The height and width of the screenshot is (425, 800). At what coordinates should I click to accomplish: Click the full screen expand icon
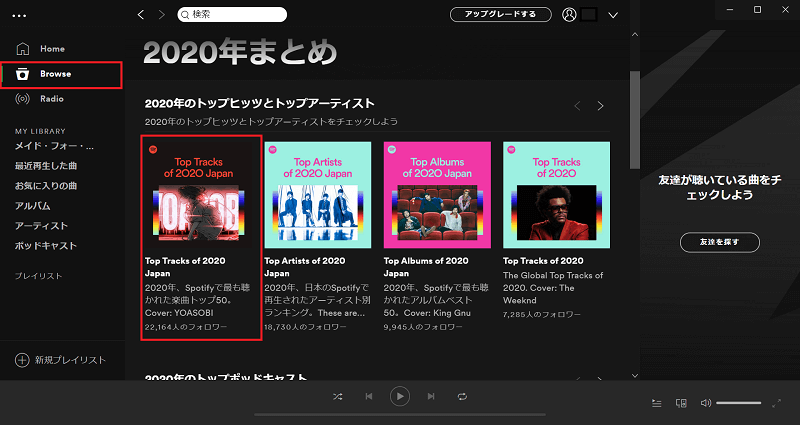pyautogui.click(x=777, y=403)
